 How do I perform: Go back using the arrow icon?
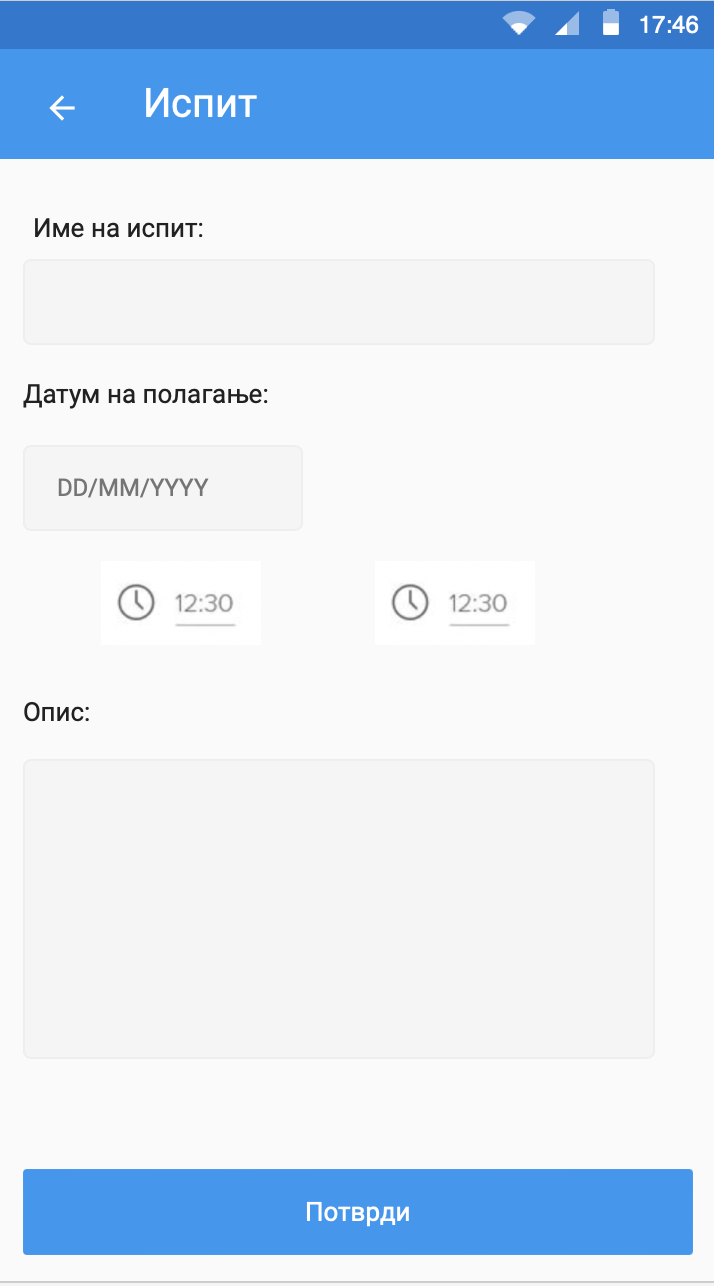62,107
